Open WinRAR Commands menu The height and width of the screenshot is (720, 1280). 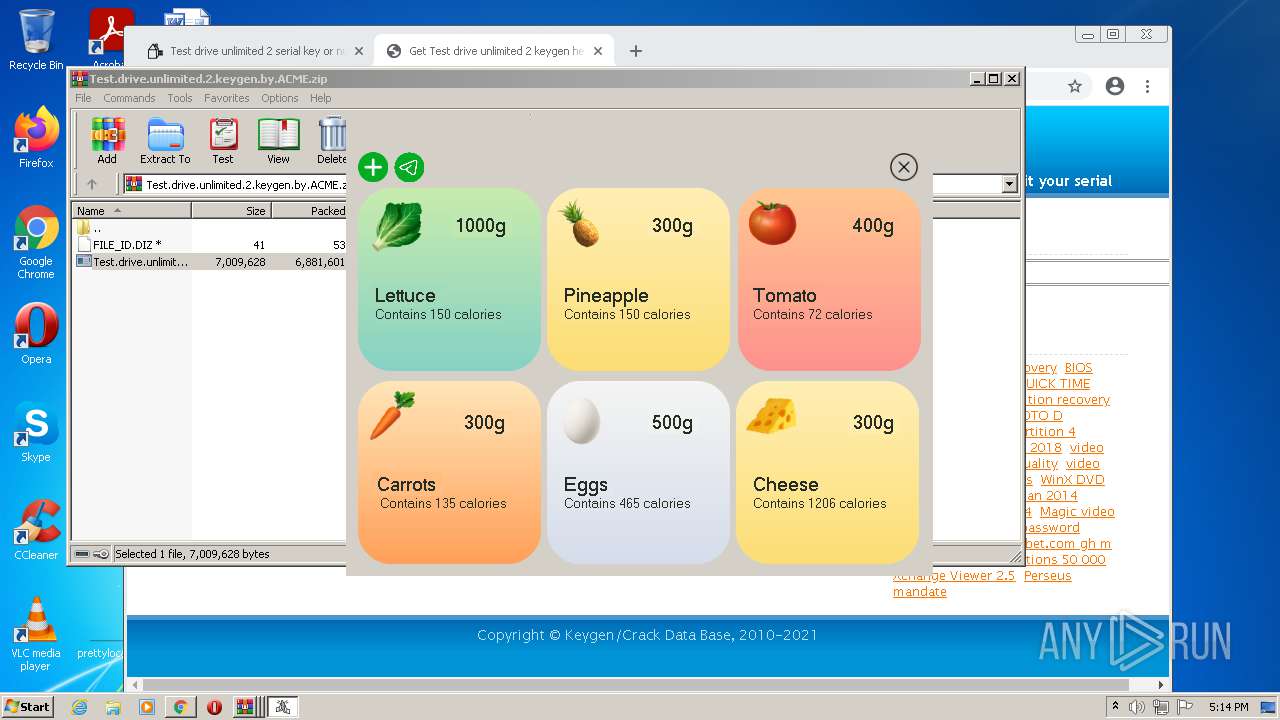[129, 98]
